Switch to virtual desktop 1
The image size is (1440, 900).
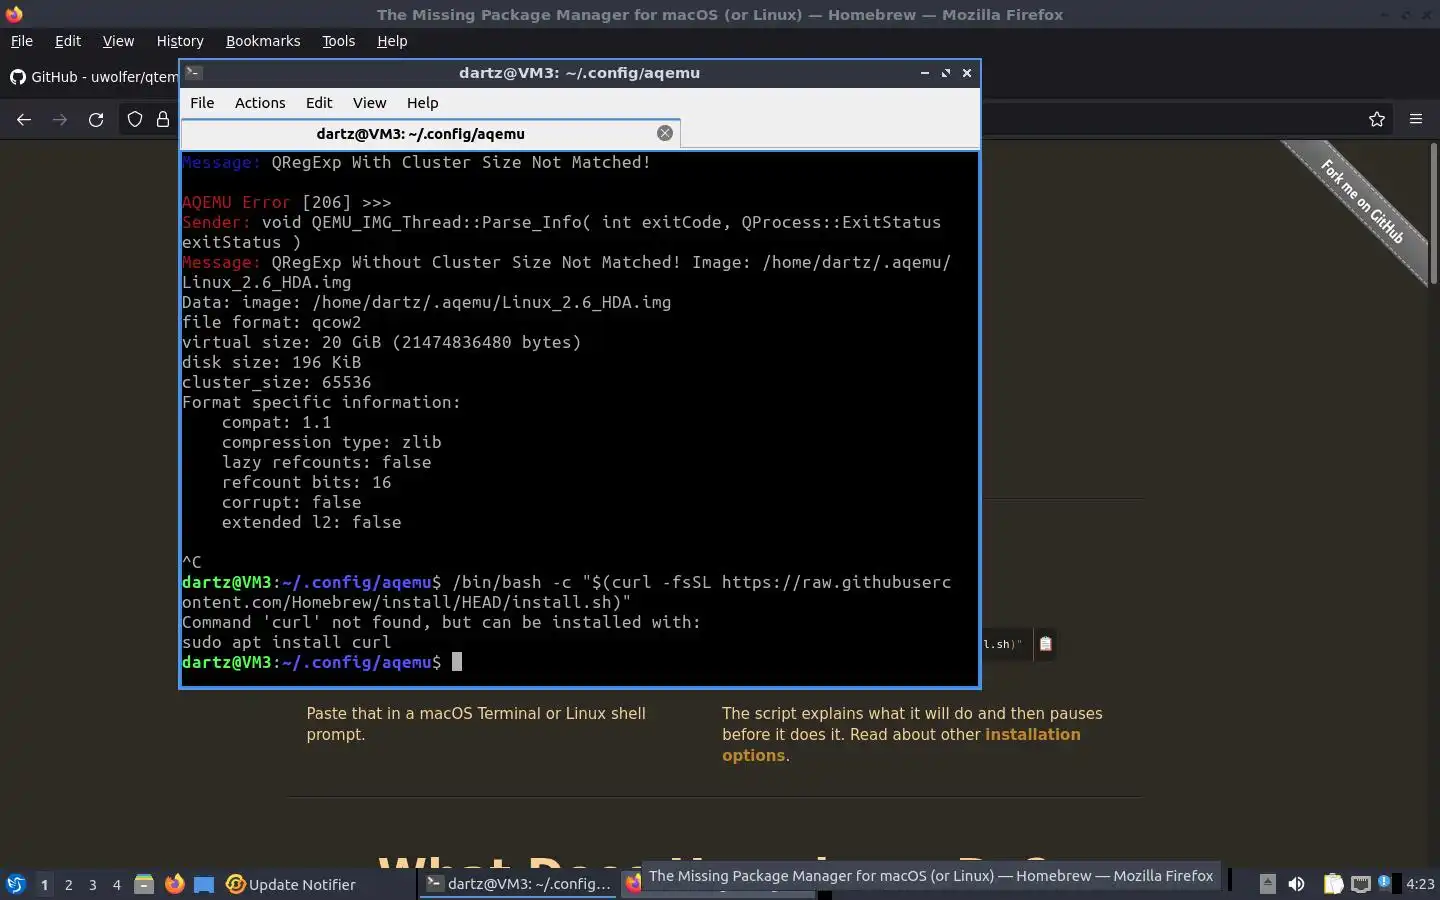44,884
